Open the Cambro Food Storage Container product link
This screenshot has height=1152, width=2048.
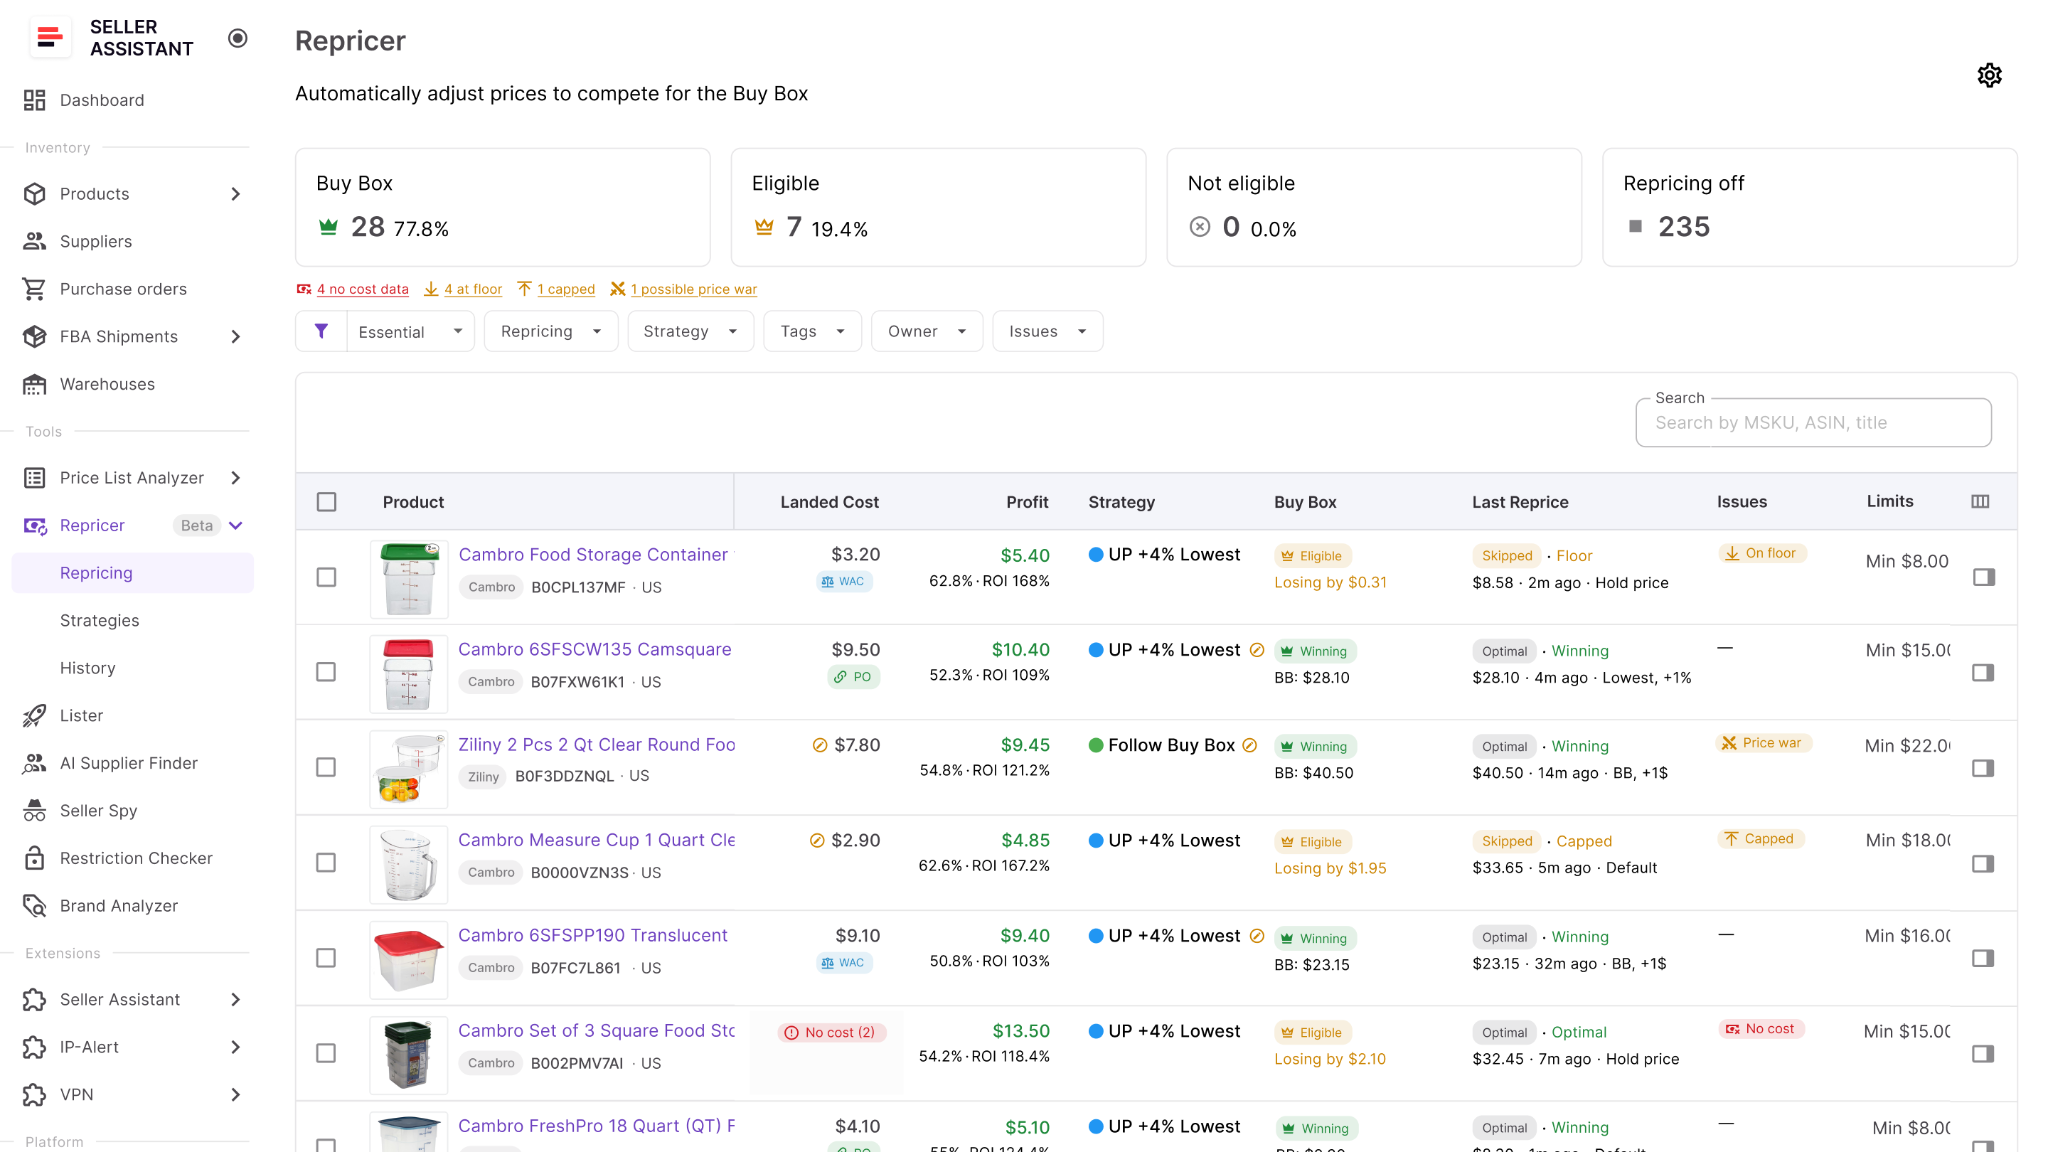[593, 554]
